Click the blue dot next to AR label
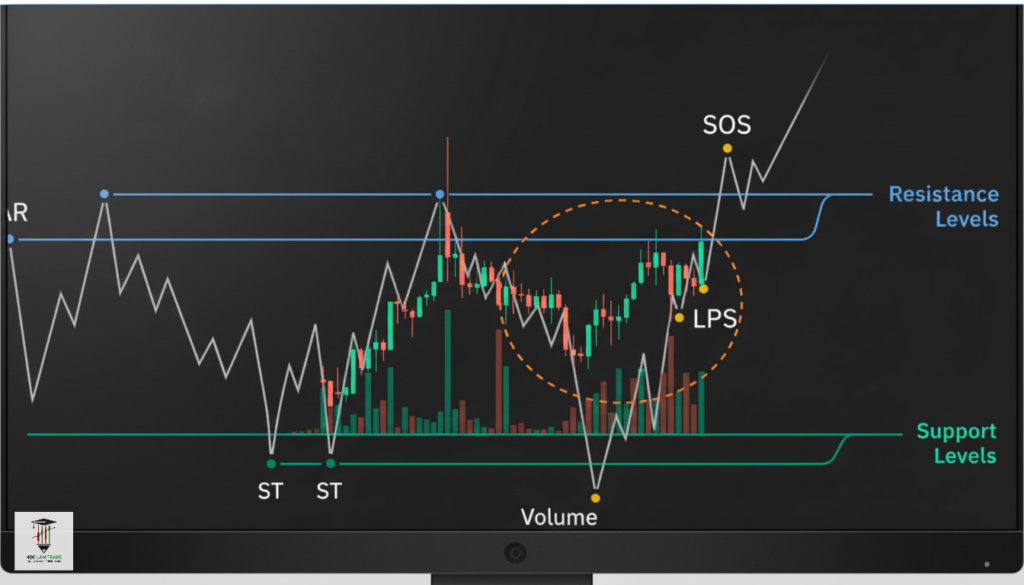1024x585 pixels. click(x=10, y=240)
